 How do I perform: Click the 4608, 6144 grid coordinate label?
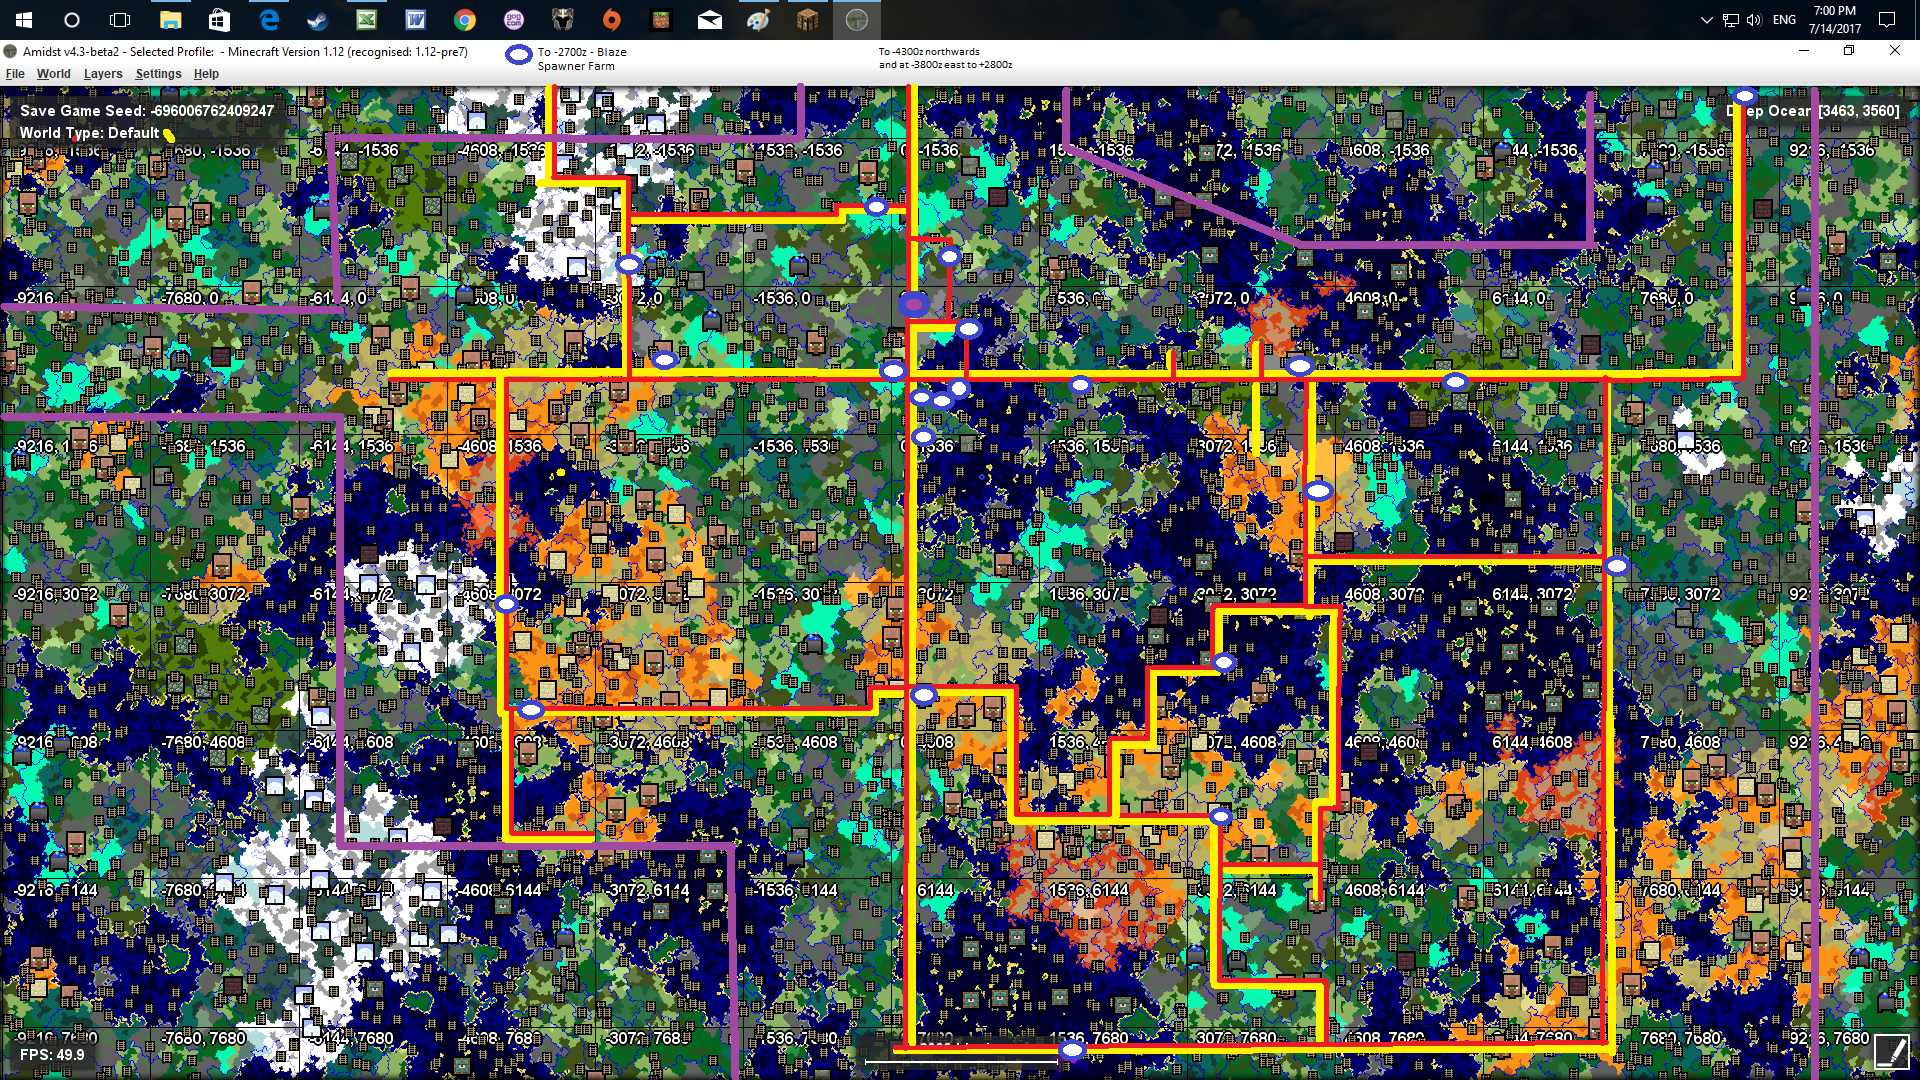click(x=1385, y=890)
